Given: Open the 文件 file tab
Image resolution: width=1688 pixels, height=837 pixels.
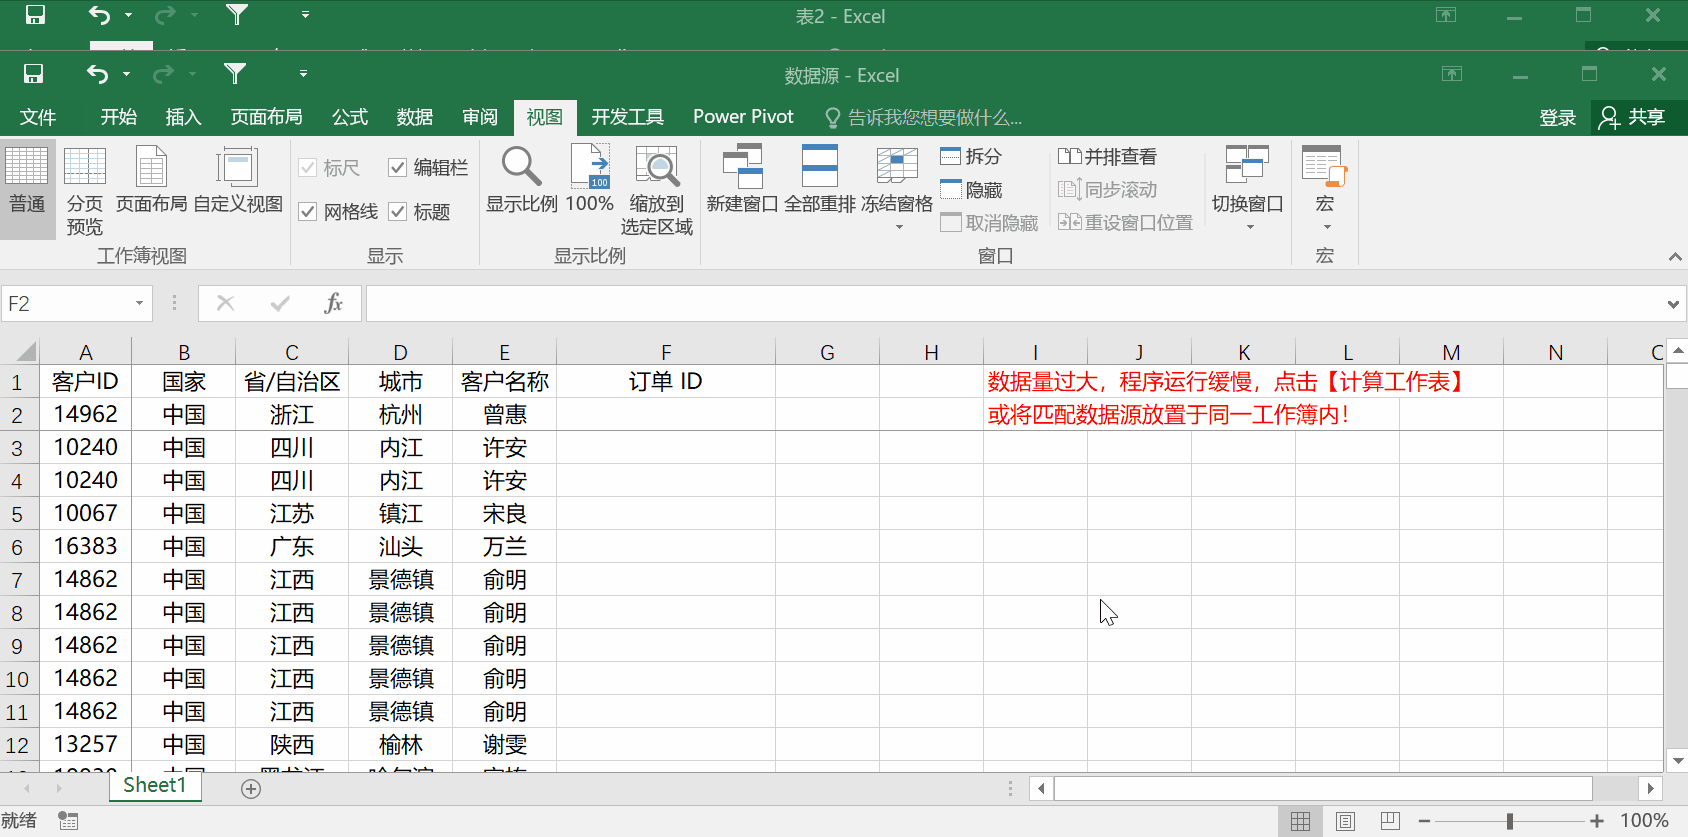Looking at the screenshot, I should [38, 117].
